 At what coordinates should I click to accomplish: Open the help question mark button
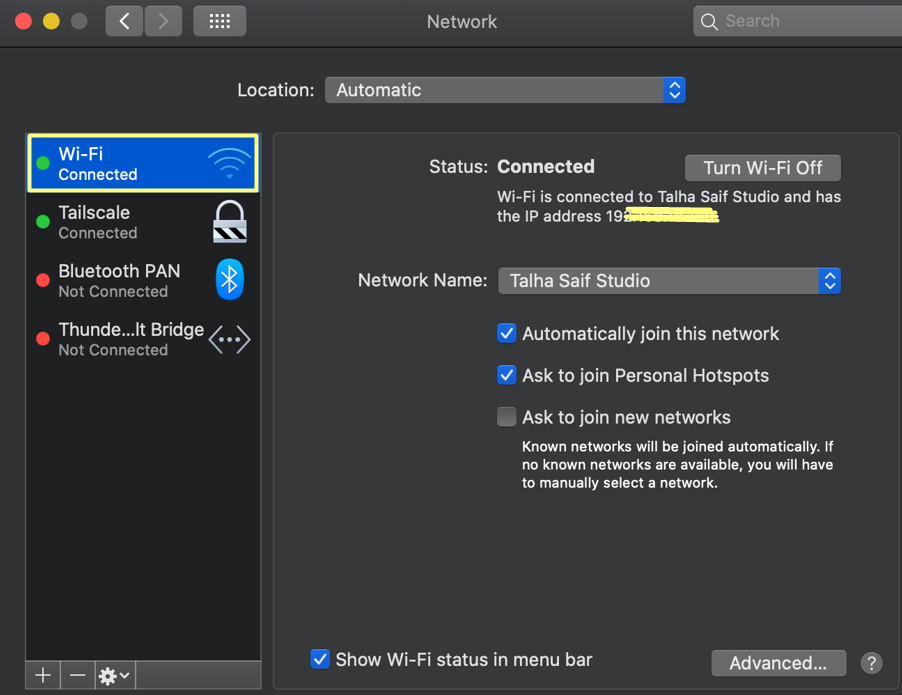(871, 663)
